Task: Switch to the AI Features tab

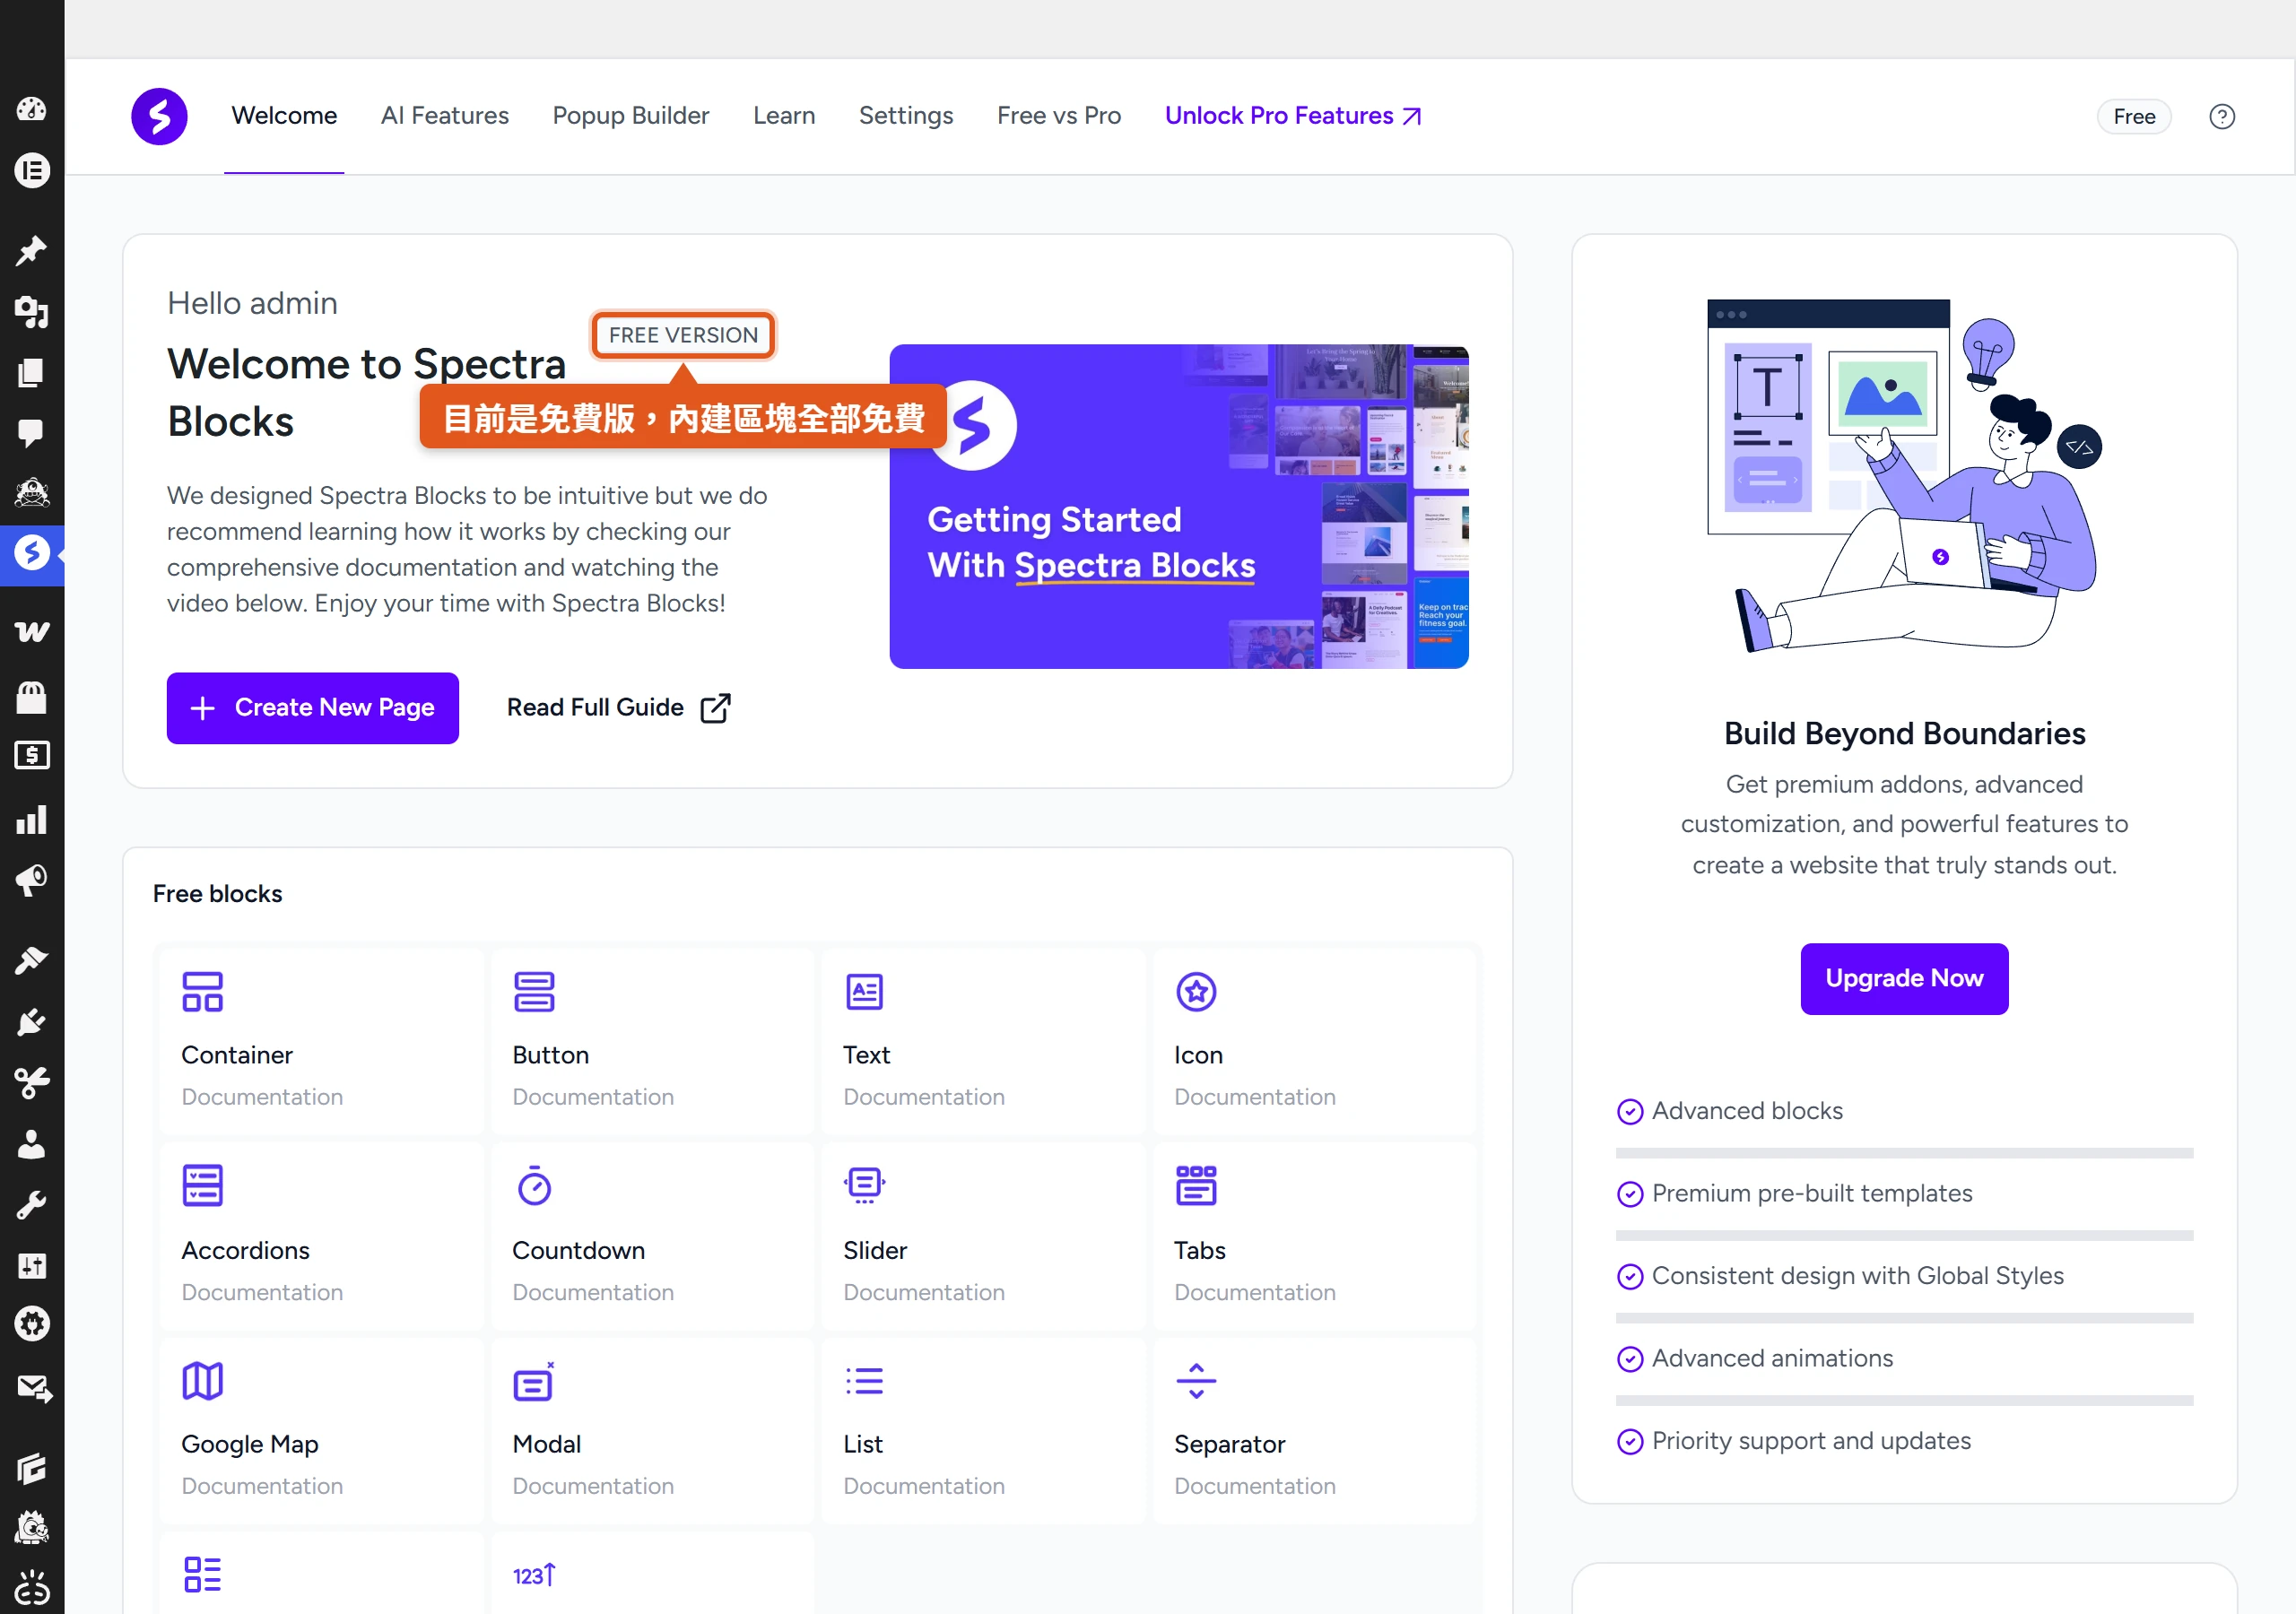Action: pyautogui.click(x=444, y=116)
